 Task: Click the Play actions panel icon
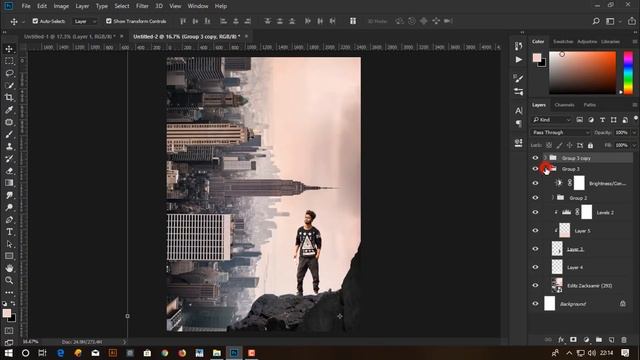click(518, 60)
